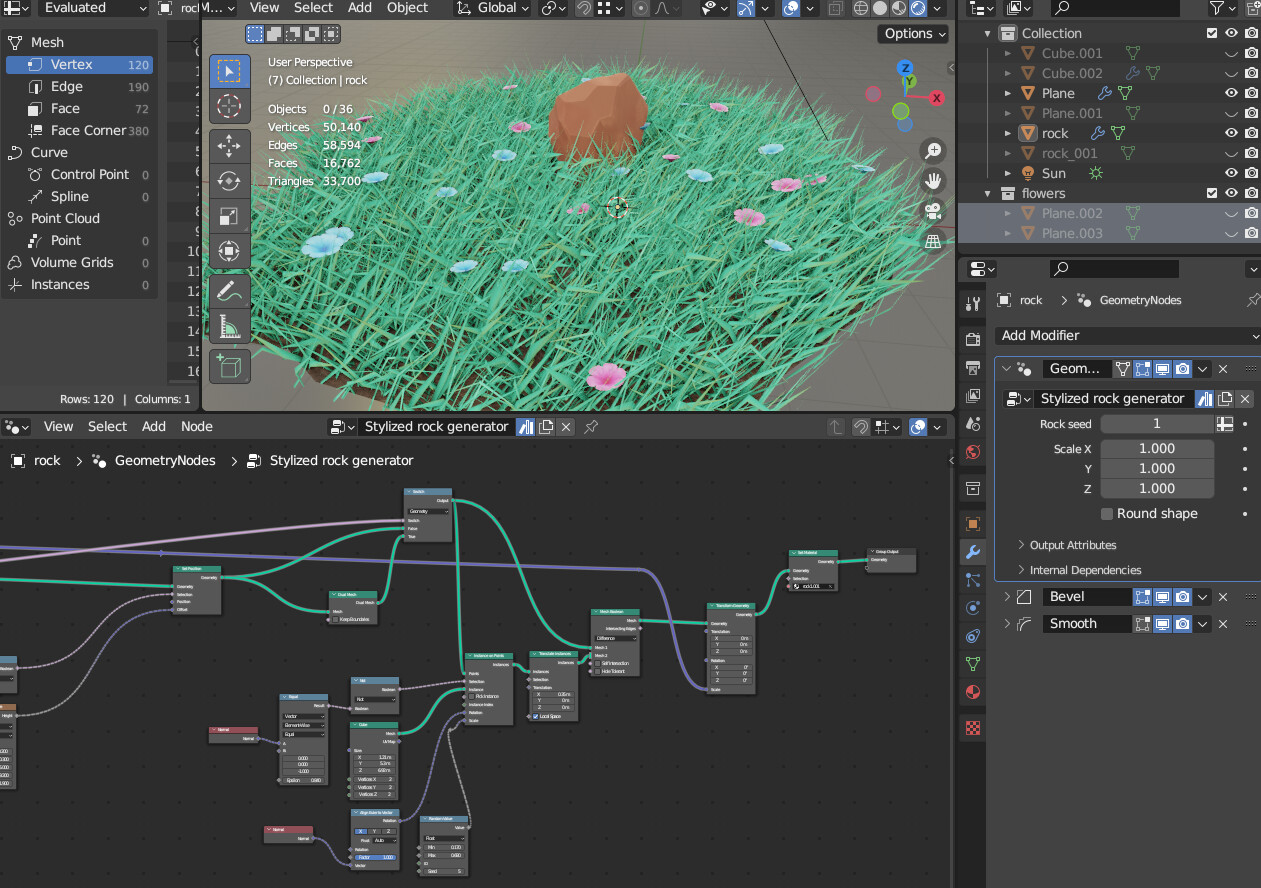Activate the Measure tool
Screen dimensions: 1261x888
[x=229, y=326]
